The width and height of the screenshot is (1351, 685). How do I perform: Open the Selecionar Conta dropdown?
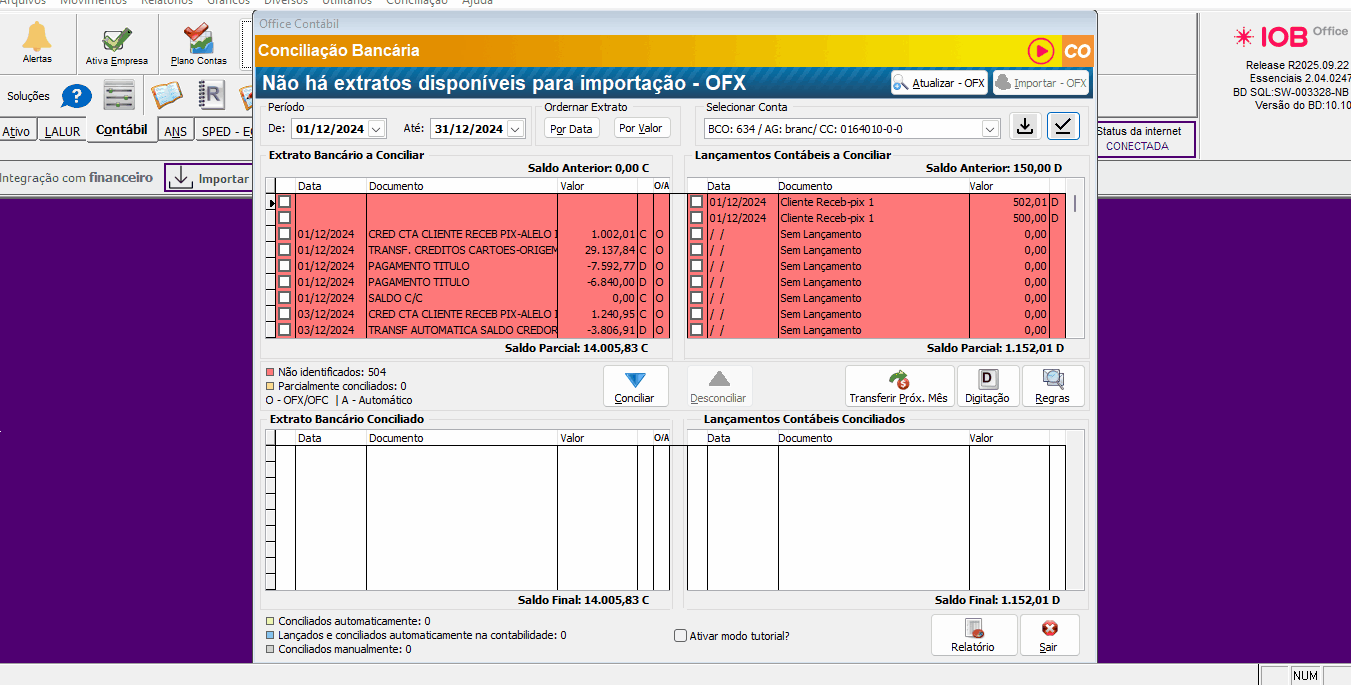(x=990, y=129)
